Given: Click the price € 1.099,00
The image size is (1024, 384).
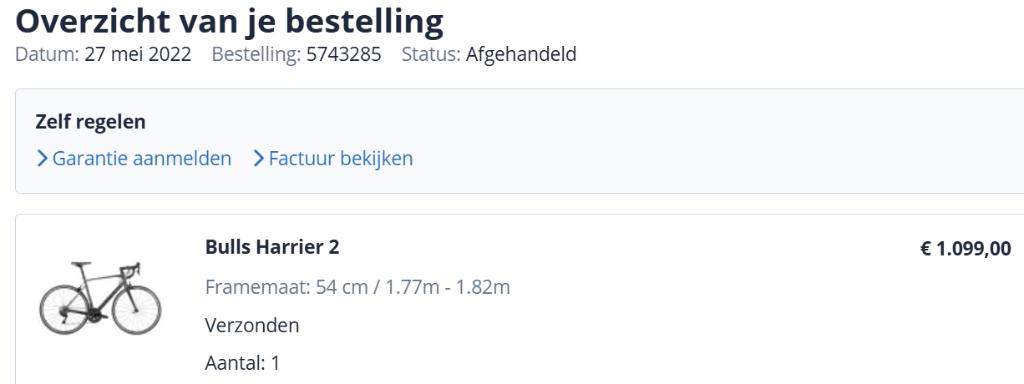Looking at the screenshot, I should [x=966, y=248].
